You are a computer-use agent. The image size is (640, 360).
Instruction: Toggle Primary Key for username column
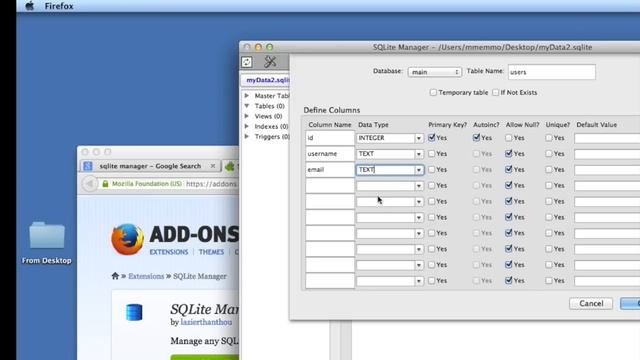pos(432,154)
